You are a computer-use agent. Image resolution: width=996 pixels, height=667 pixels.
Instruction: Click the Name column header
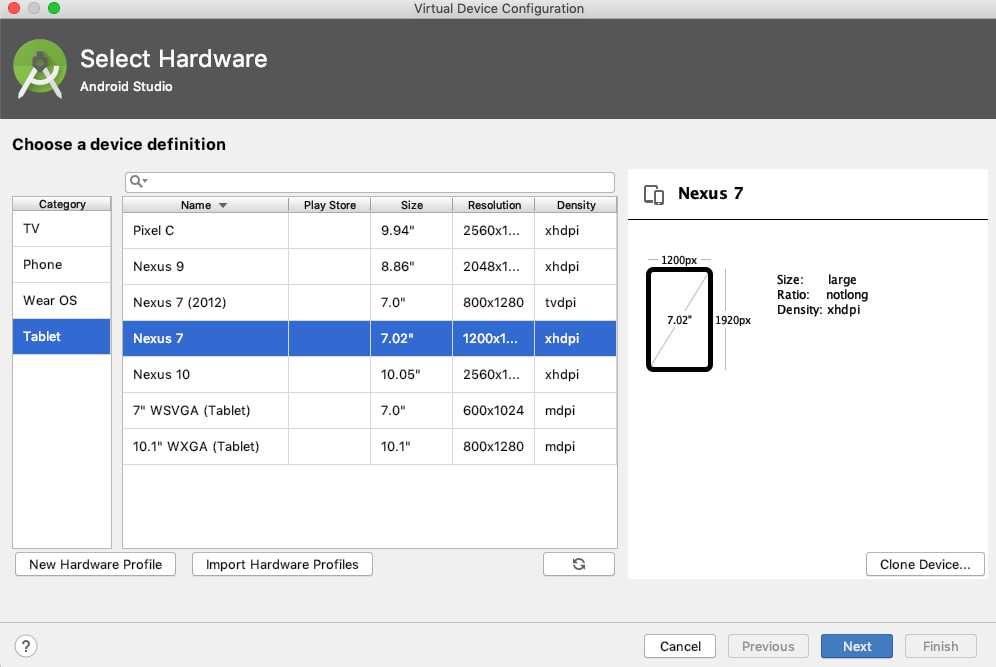point(205,205)
